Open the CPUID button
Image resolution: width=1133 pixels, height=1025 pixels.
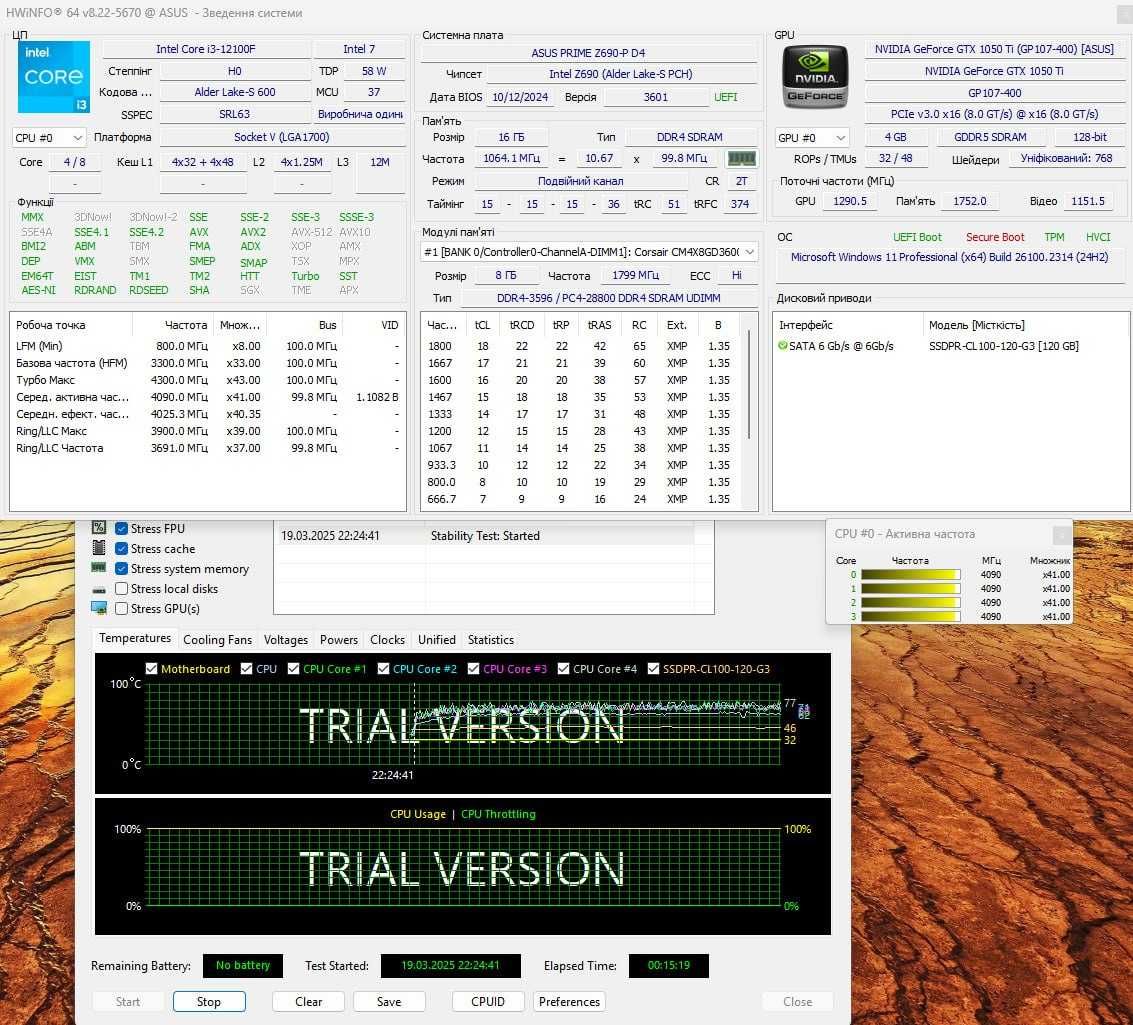pyautogui.click(x=488, y=1002)
